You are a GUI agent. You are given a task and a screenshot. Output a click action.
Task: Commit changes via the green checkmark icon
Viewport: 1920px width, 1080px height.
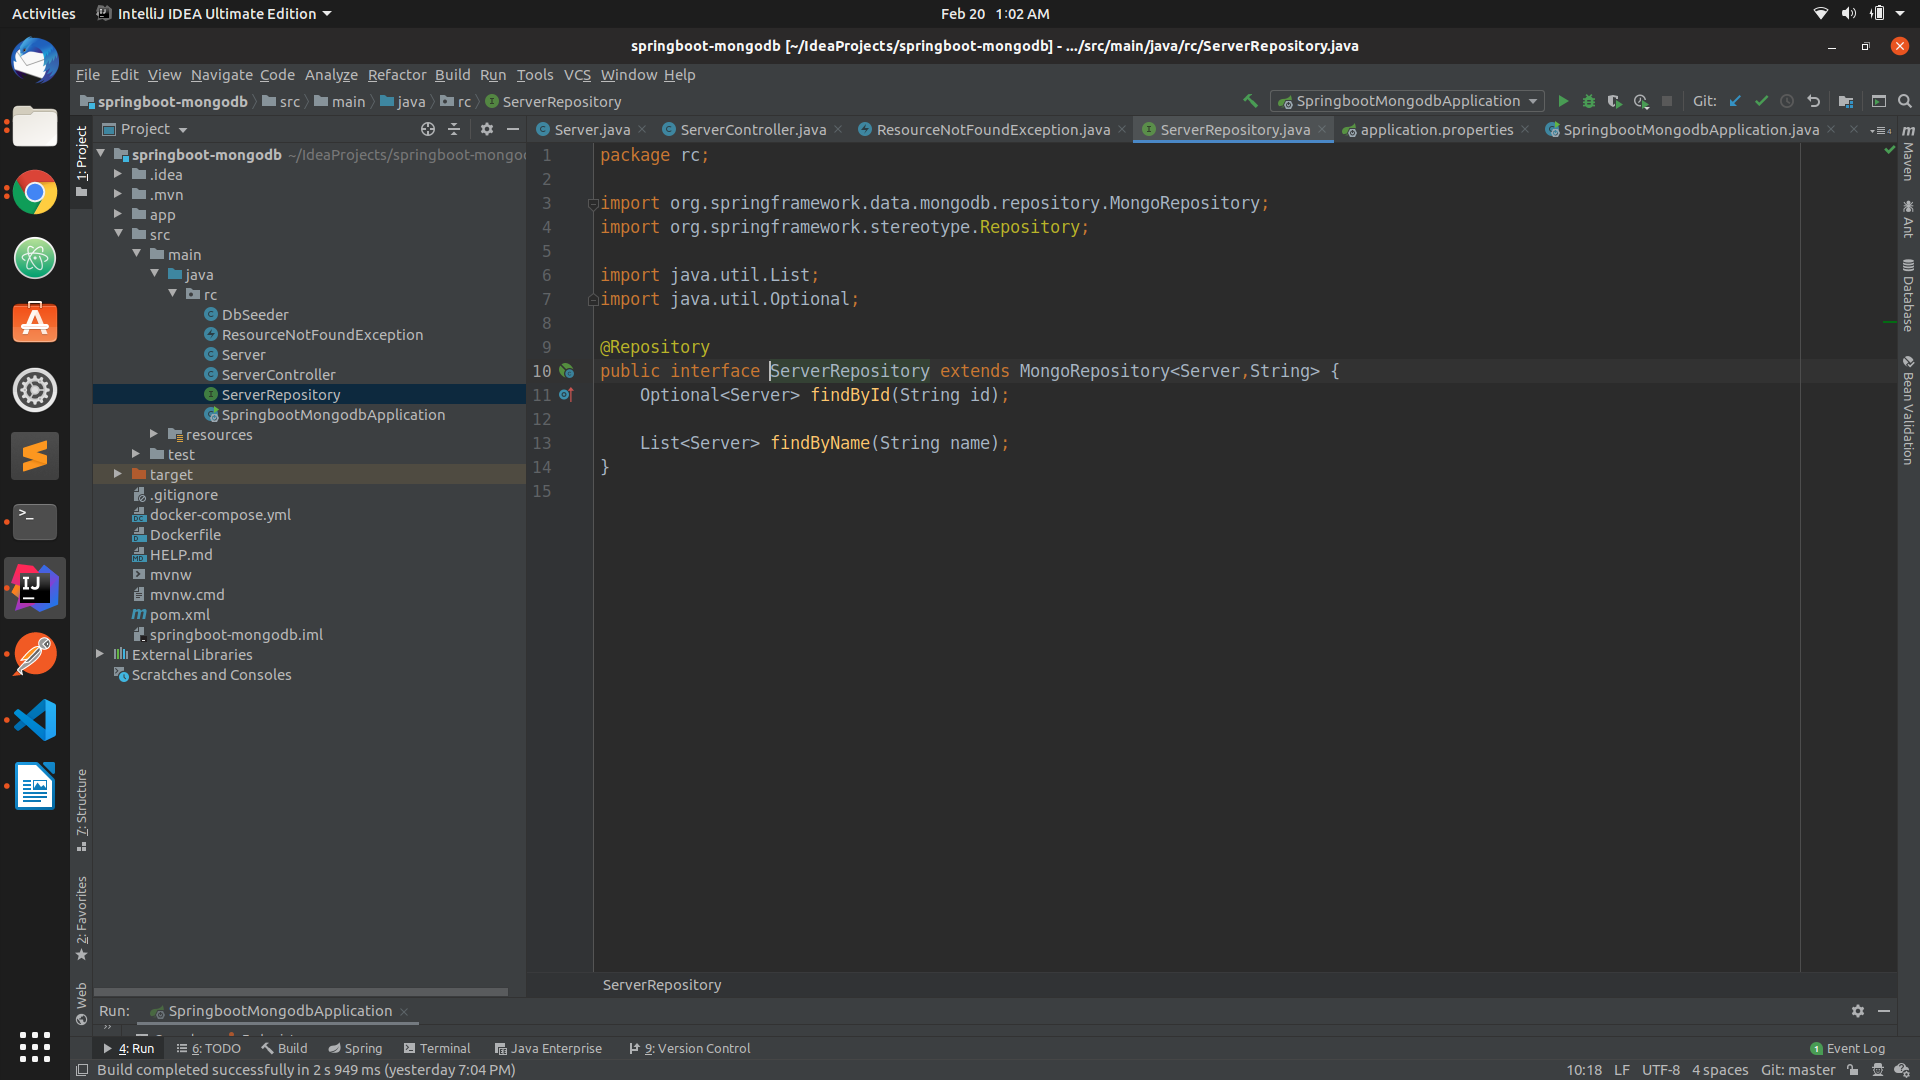[x=1762, y=101]
